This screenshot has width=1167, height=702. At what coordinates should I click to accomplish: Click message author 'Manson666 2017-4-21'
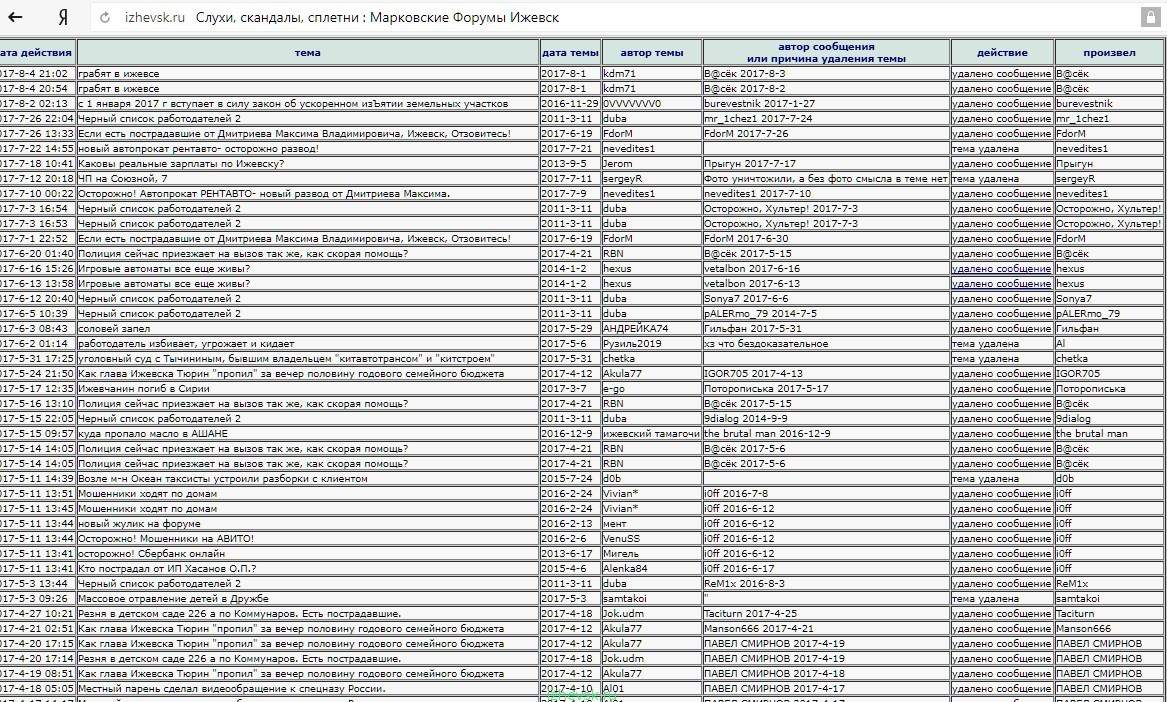pyautogui.click(x=759, y=628)
